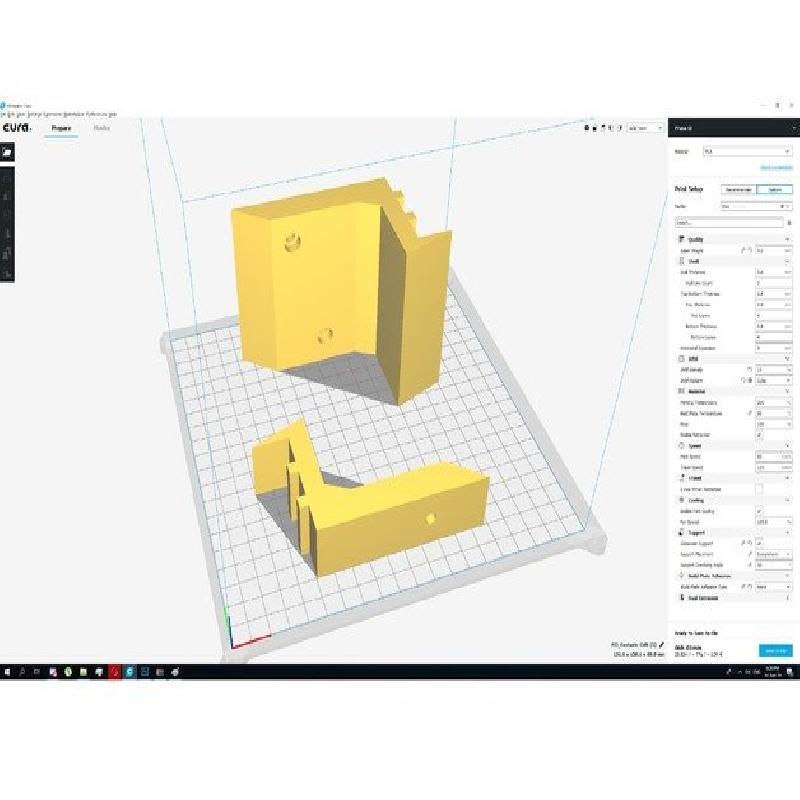
Task: Choose Recommended print setup
Action: click(739, 189)
